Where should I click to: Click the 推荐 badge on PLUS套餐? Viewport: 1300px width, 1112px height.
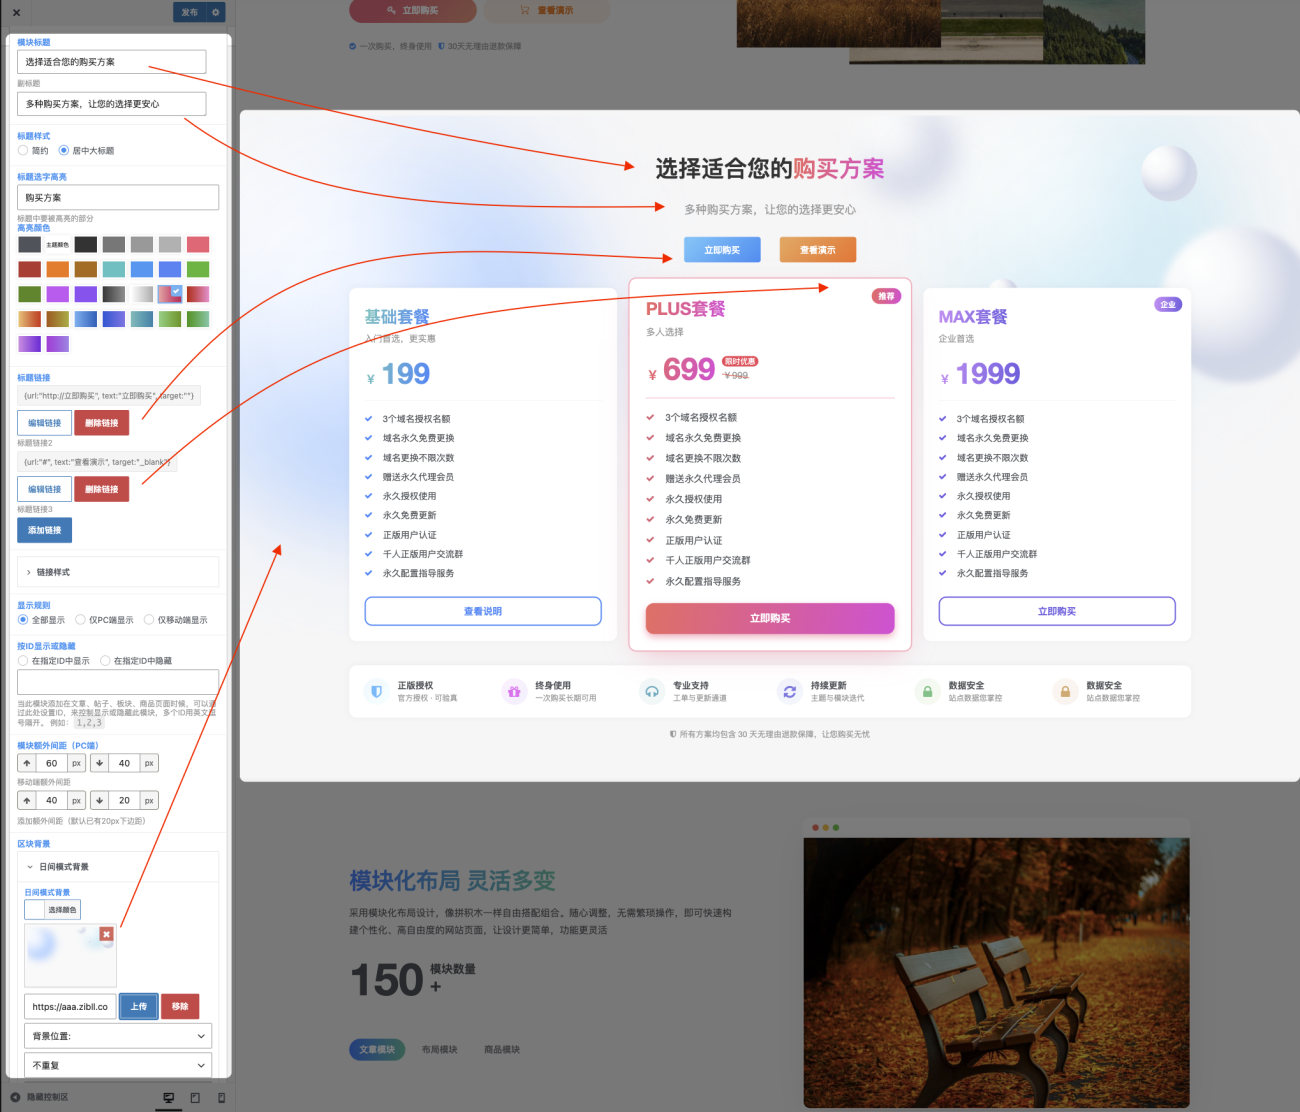tap(886, 296)
